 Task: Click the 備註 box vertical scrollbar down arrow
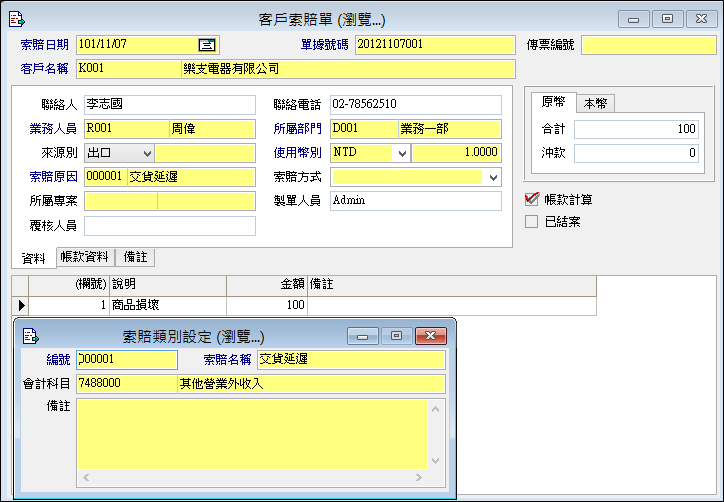tap(436, 462)
